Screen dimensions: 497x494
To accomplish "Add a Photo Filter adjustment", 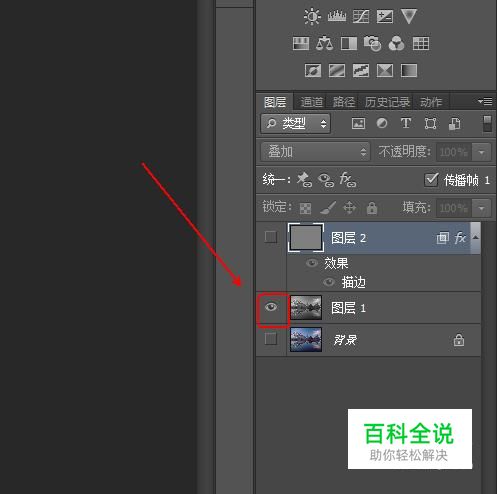I will point(372,44).
